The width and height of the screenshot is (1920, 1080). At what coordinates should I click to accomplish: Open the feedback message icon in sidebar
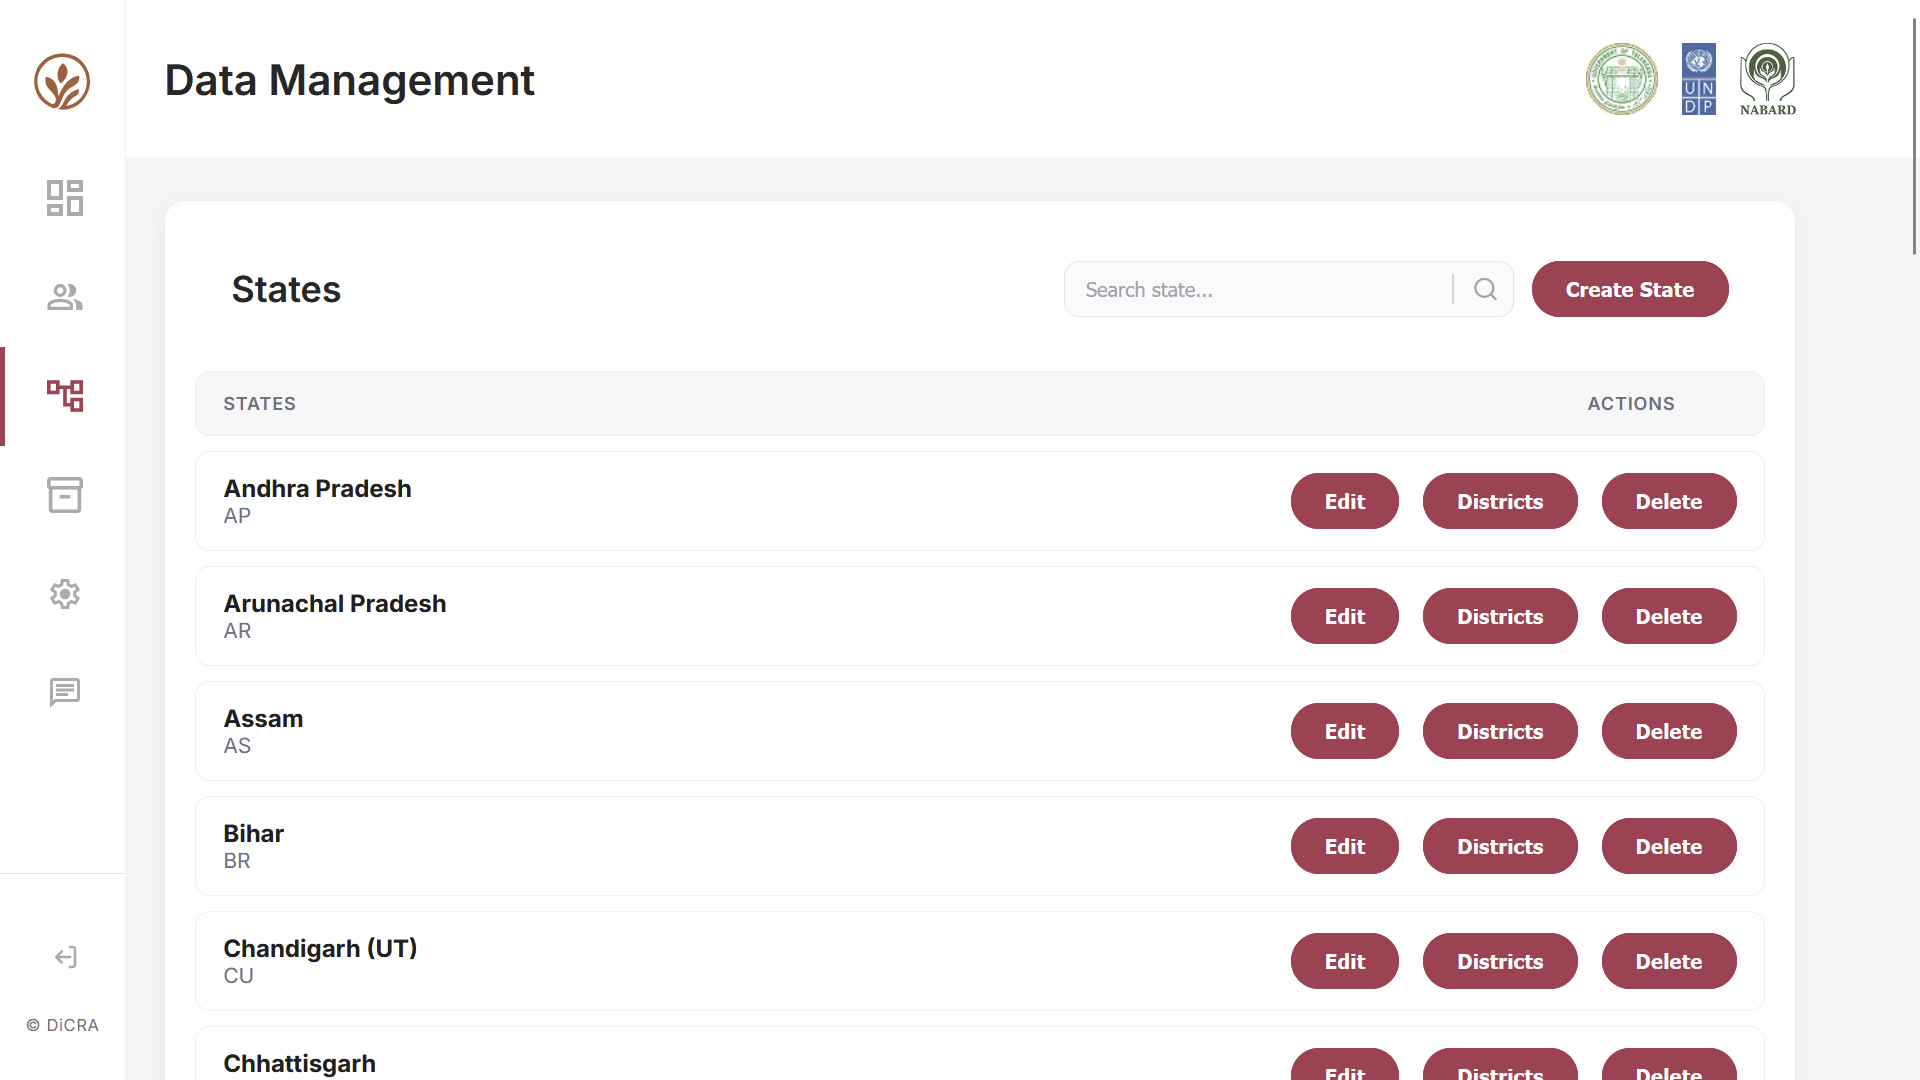click(65, 692)
